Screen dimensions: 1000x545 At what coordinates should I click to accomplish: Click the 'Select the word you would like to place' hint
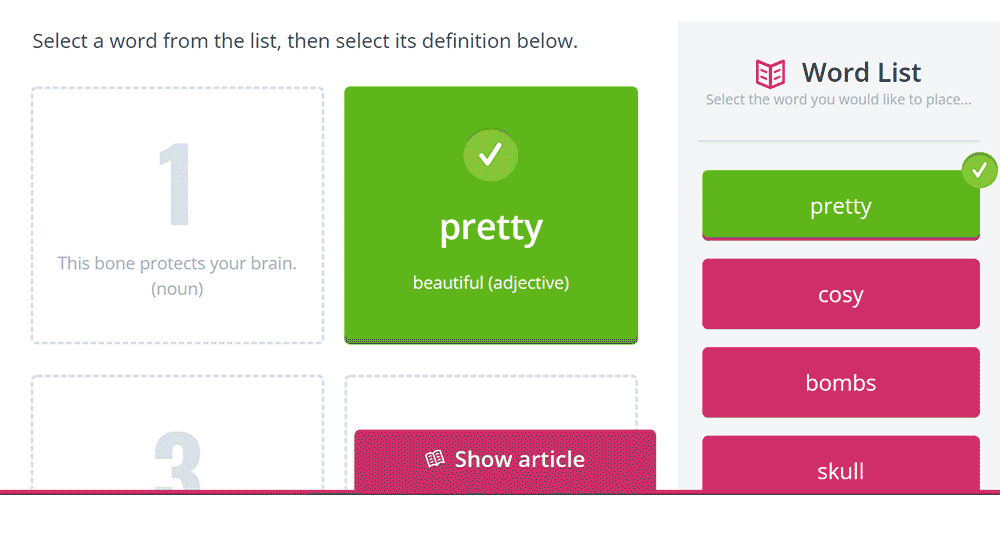tap(838, 100)
